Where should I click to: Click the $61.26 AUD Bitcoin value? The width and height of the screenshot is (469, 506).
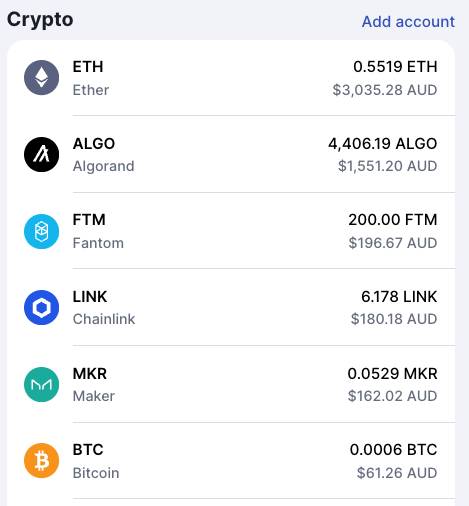click(397, 473)
